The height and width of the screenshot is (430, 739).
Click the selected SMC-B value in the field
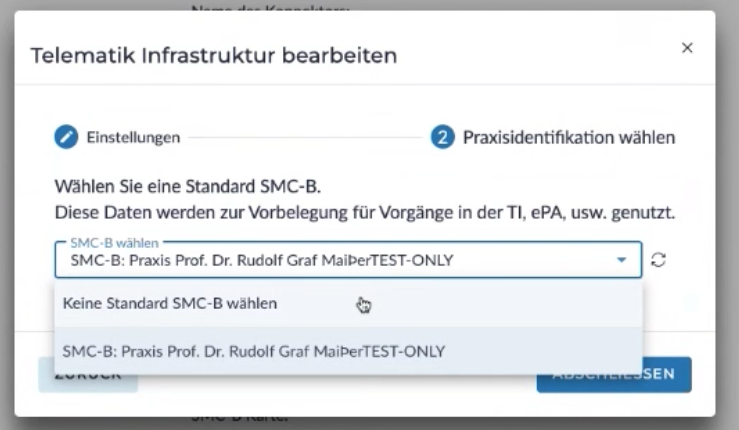coord(262,261)
